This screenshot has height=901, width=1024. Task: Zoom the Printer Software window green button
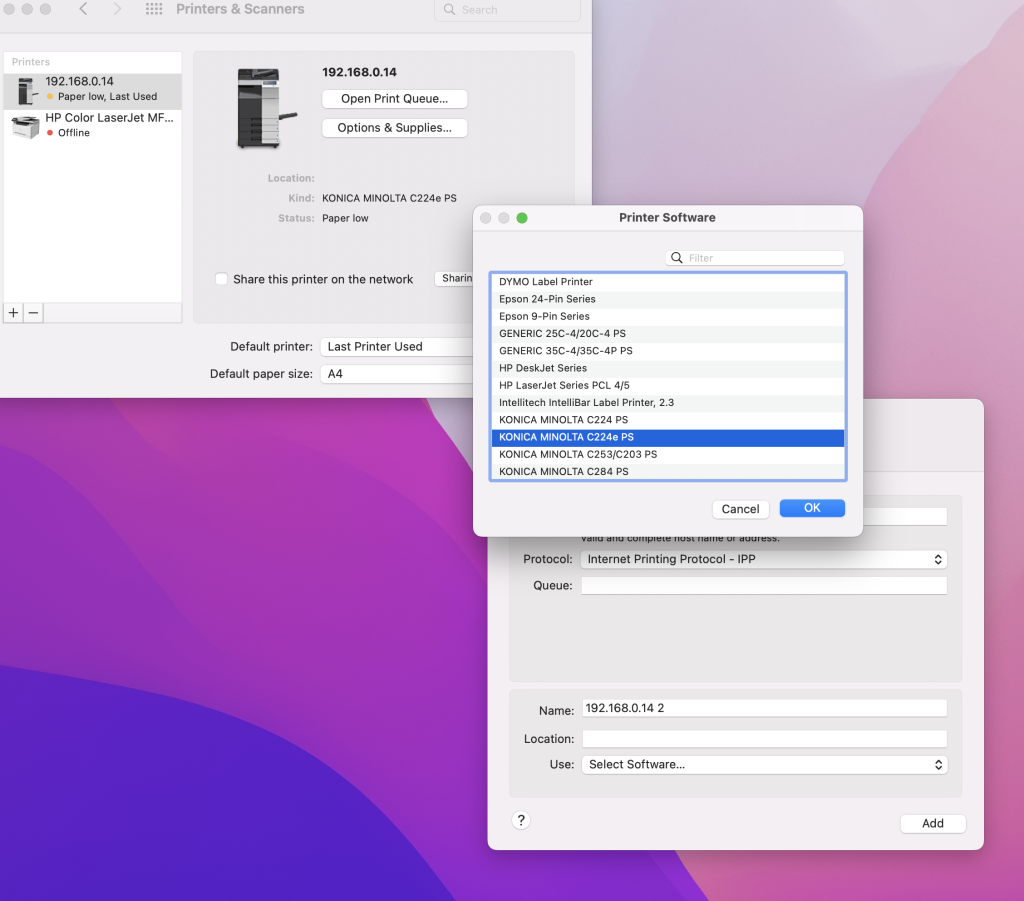pyautogui.click(x=522, y=218)
